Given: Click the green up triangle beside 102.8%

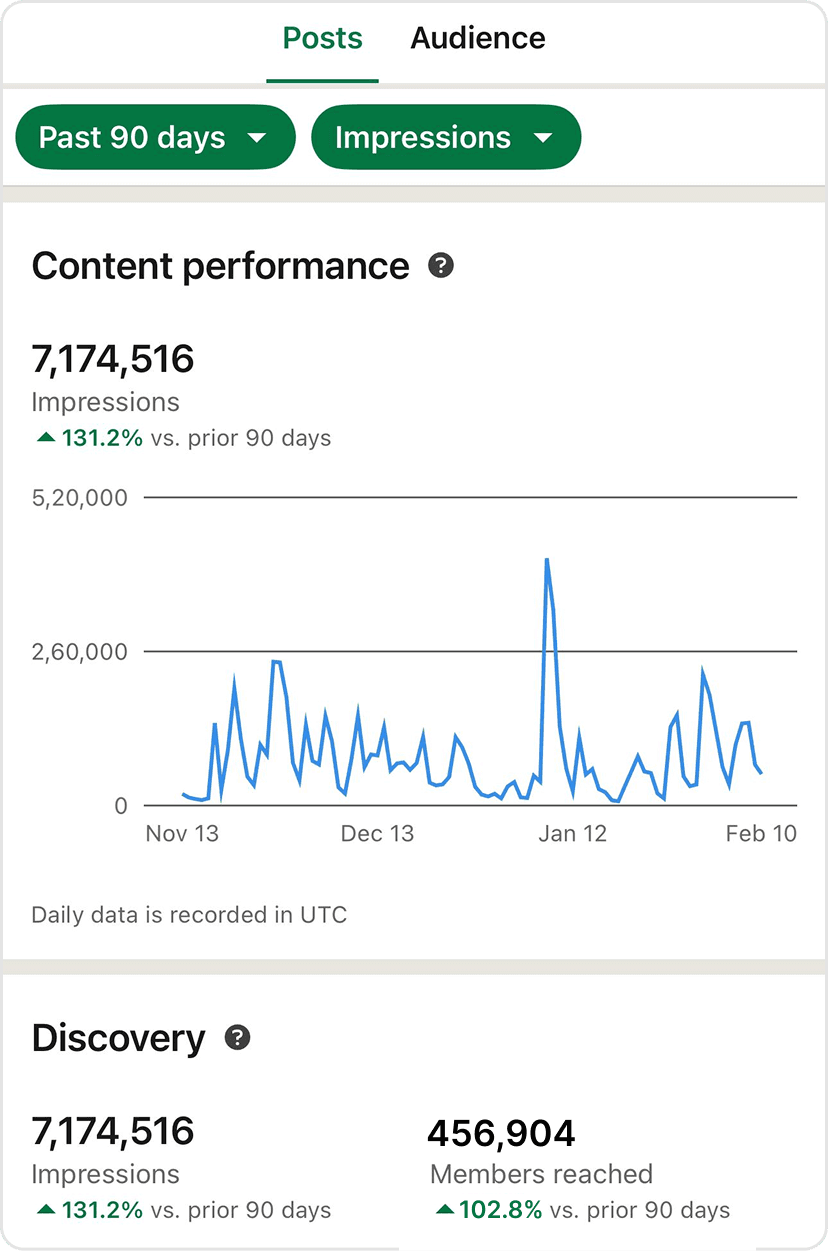Looking at the screenshot, I should (445, 1210).
